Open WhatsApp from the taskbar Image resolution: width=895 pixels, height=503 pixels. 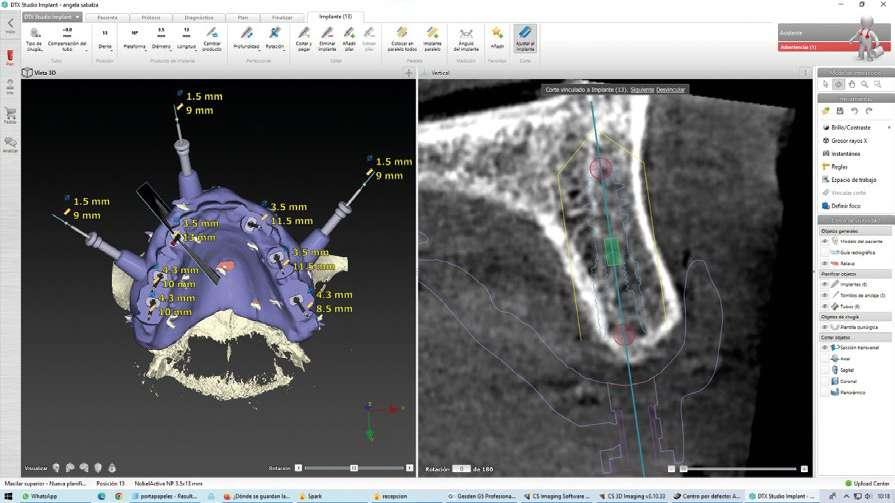tap(38, 495)
